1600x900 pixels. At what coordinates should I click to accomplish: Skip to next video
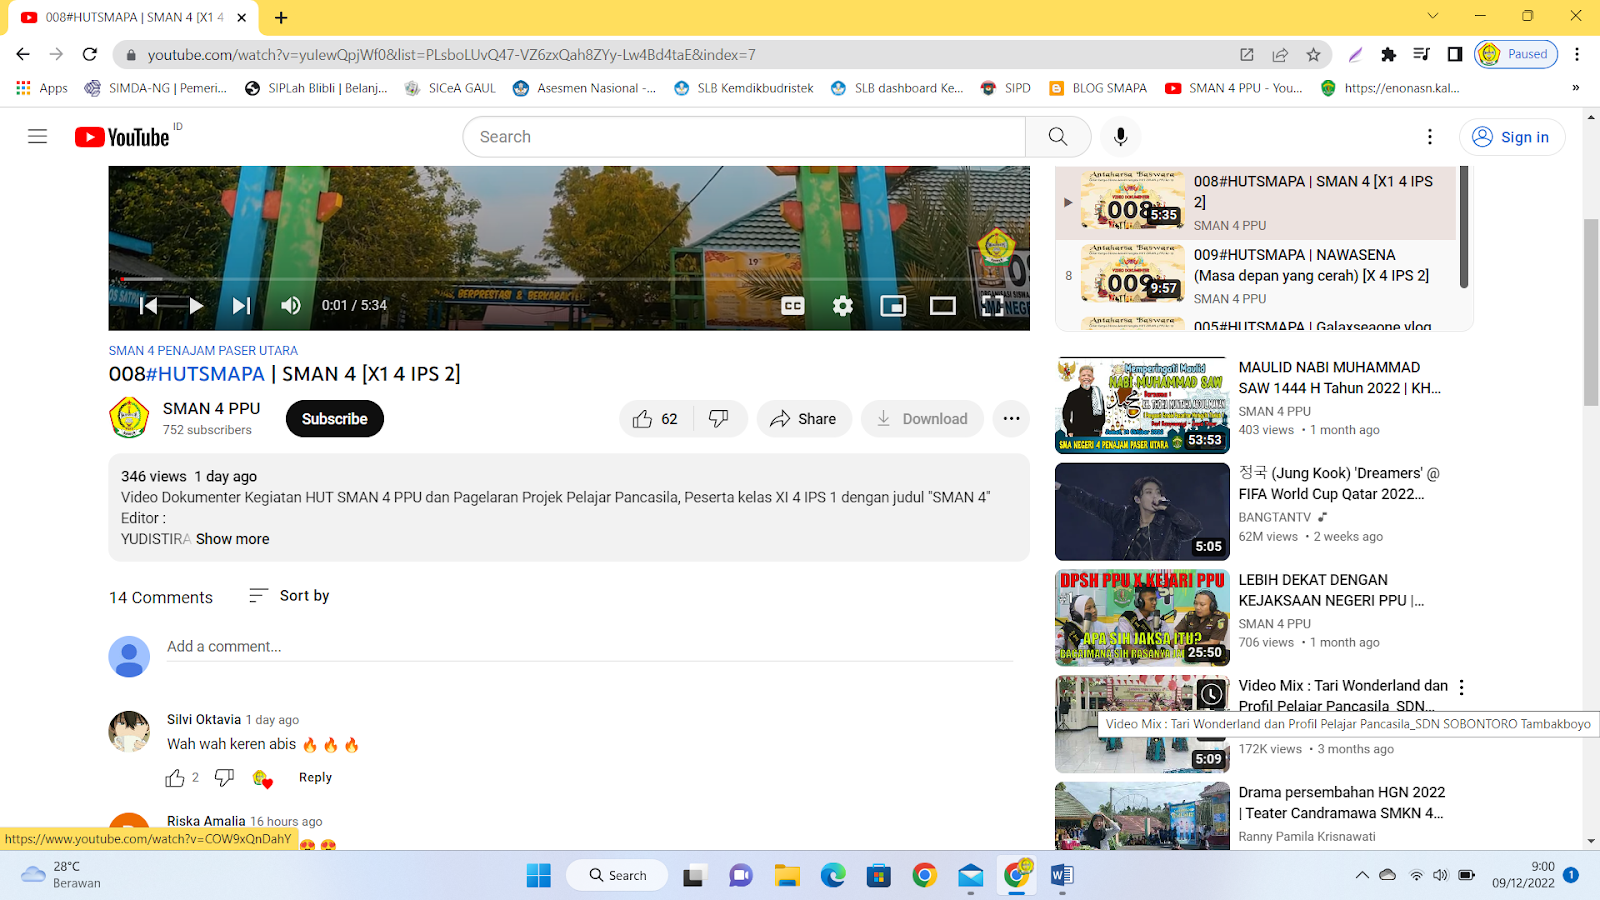(241, 306)
